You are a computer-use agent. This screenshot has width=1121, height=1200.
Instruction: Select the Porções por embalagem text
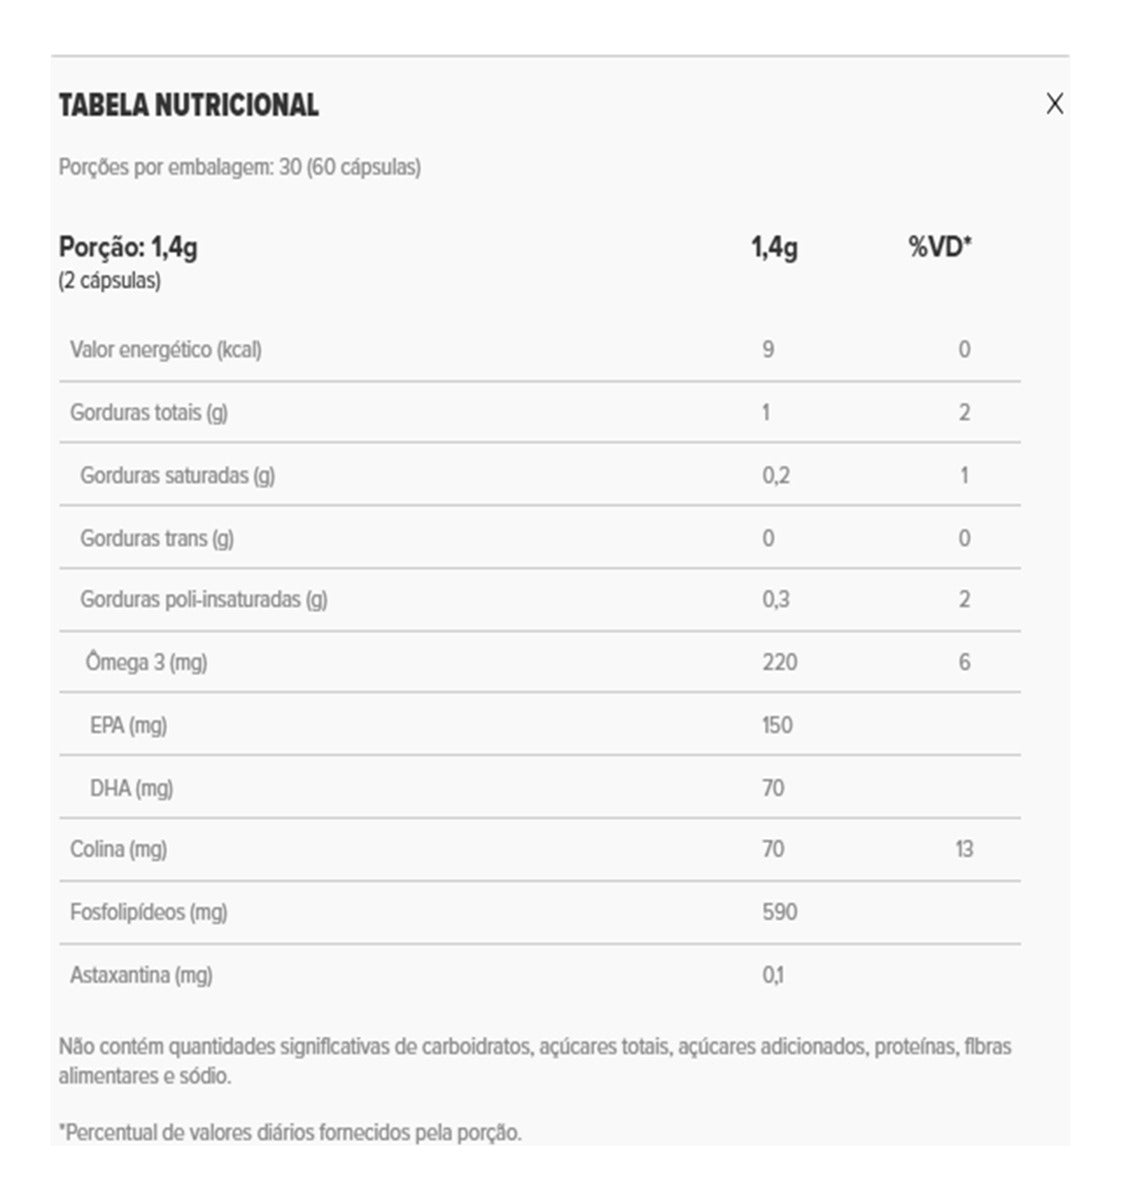(240, 167)
